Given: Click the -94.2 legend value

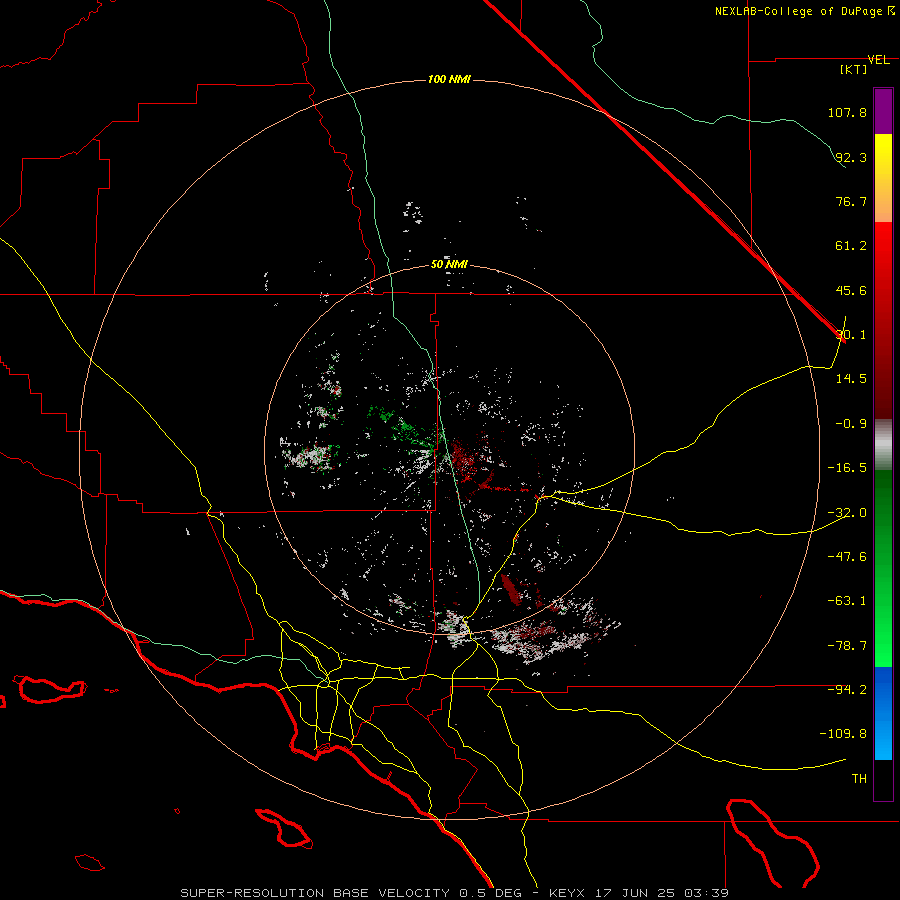Looking at the screenshot, I should point(847,689).
